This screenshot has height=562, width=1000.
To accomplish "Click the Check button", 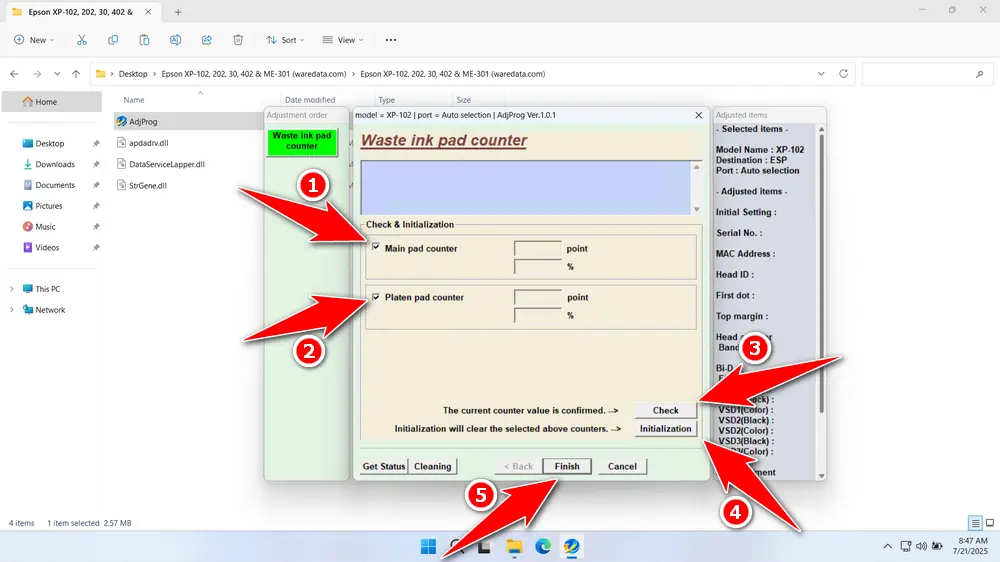I will 665,410.
